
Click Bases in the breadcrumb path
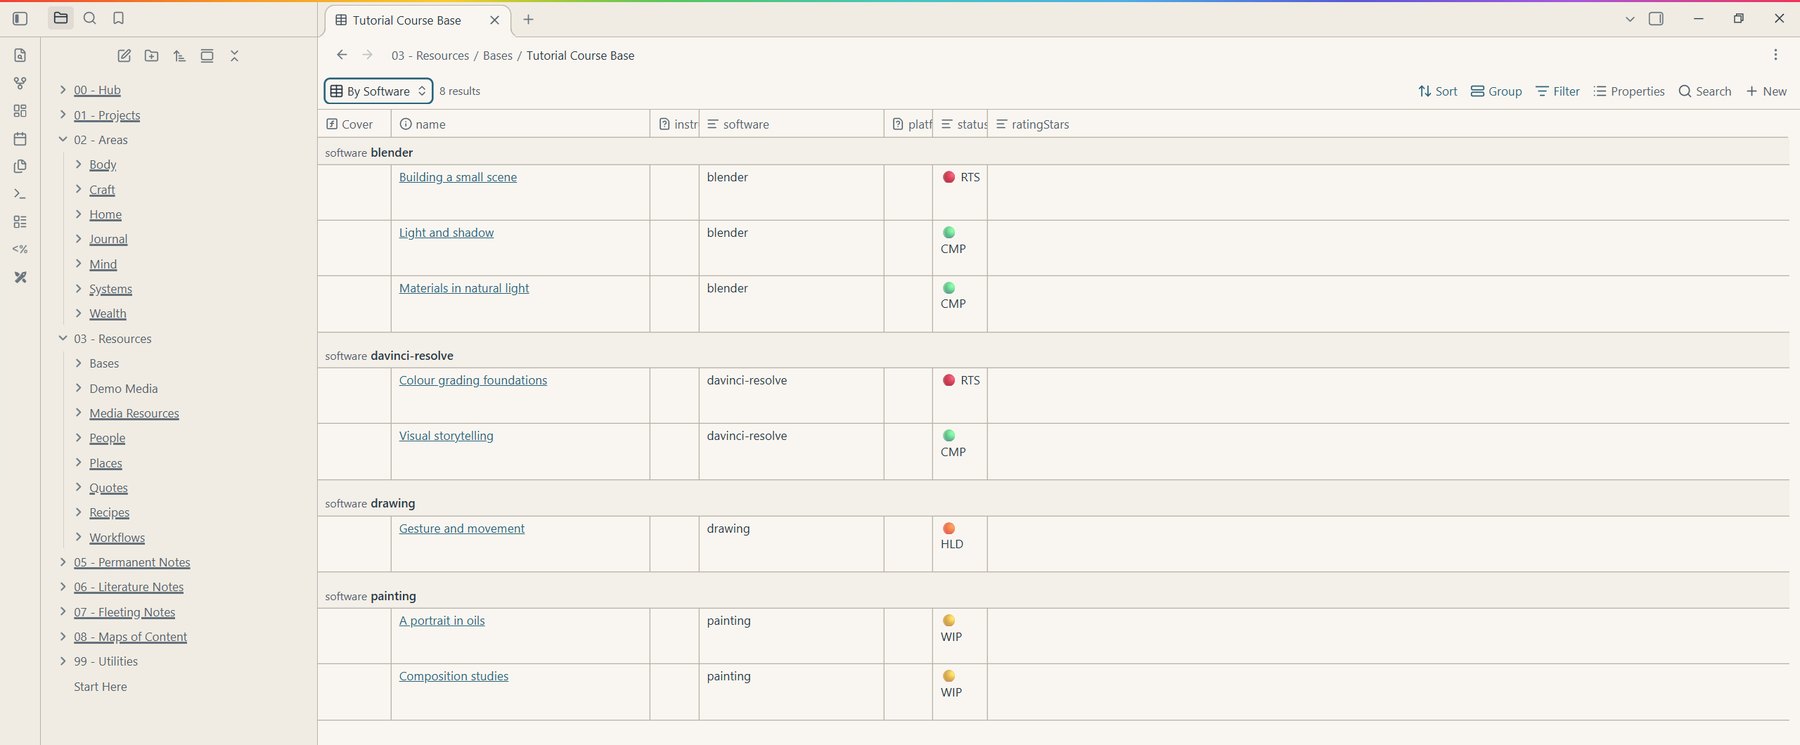[497, 56]
